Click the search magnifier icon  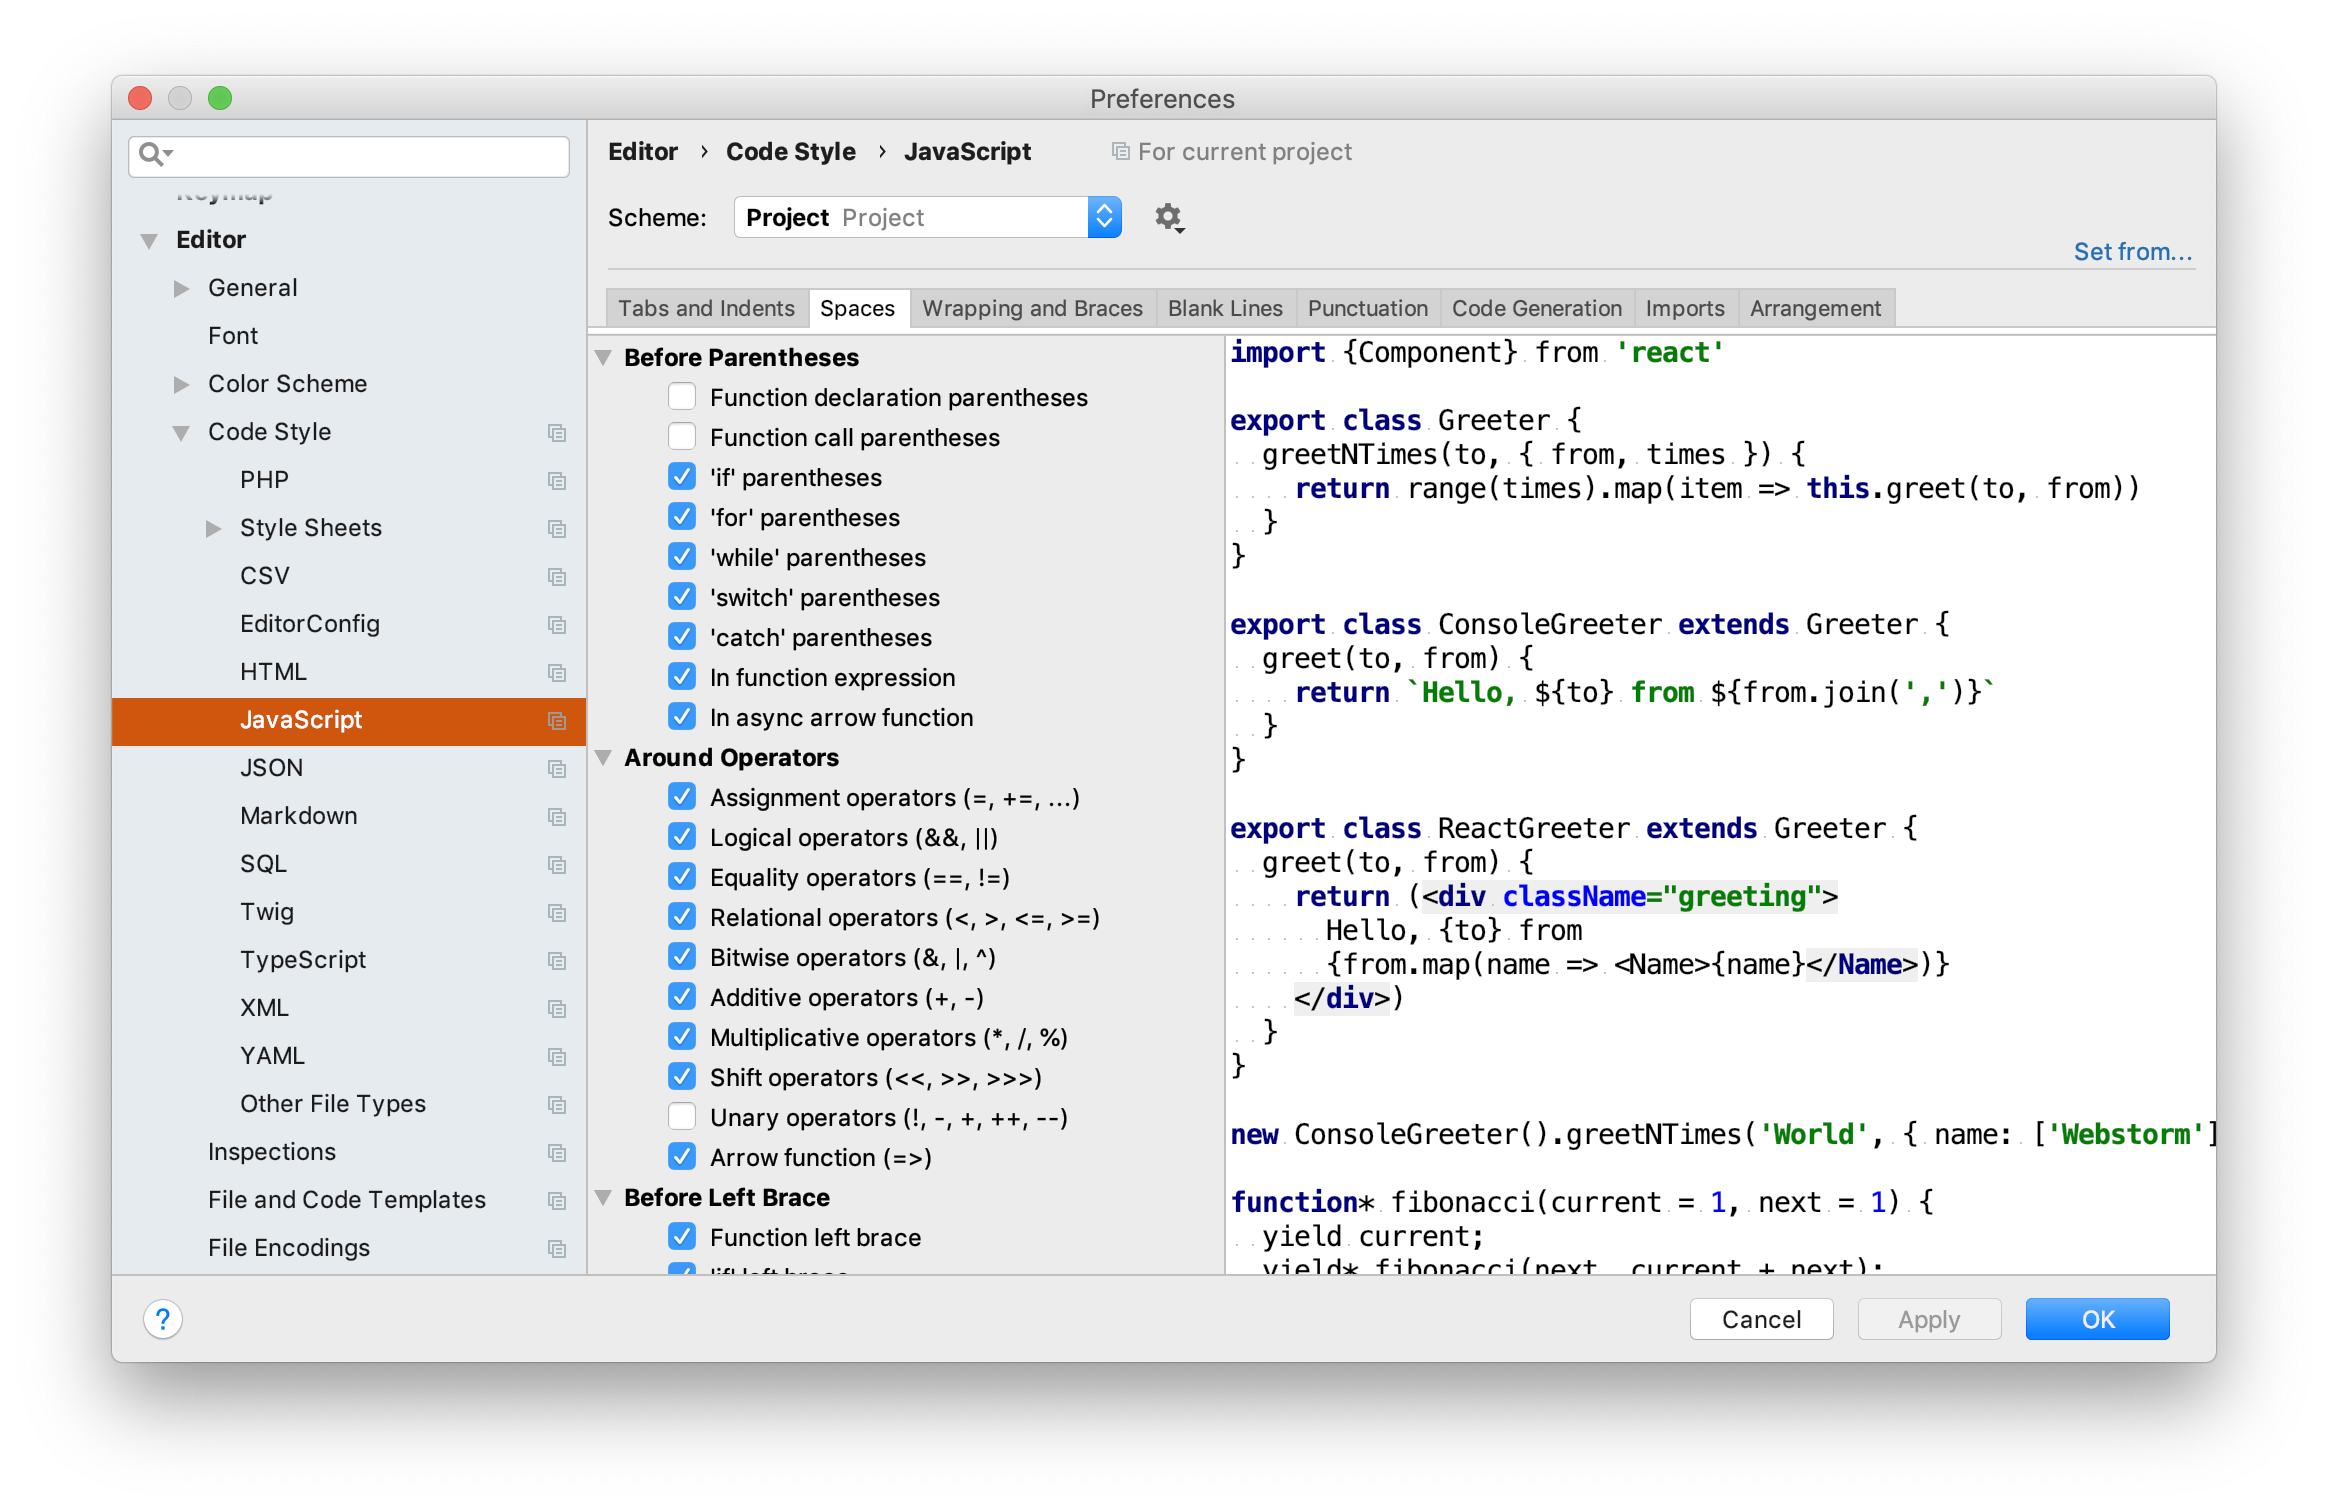click(152, 154)
